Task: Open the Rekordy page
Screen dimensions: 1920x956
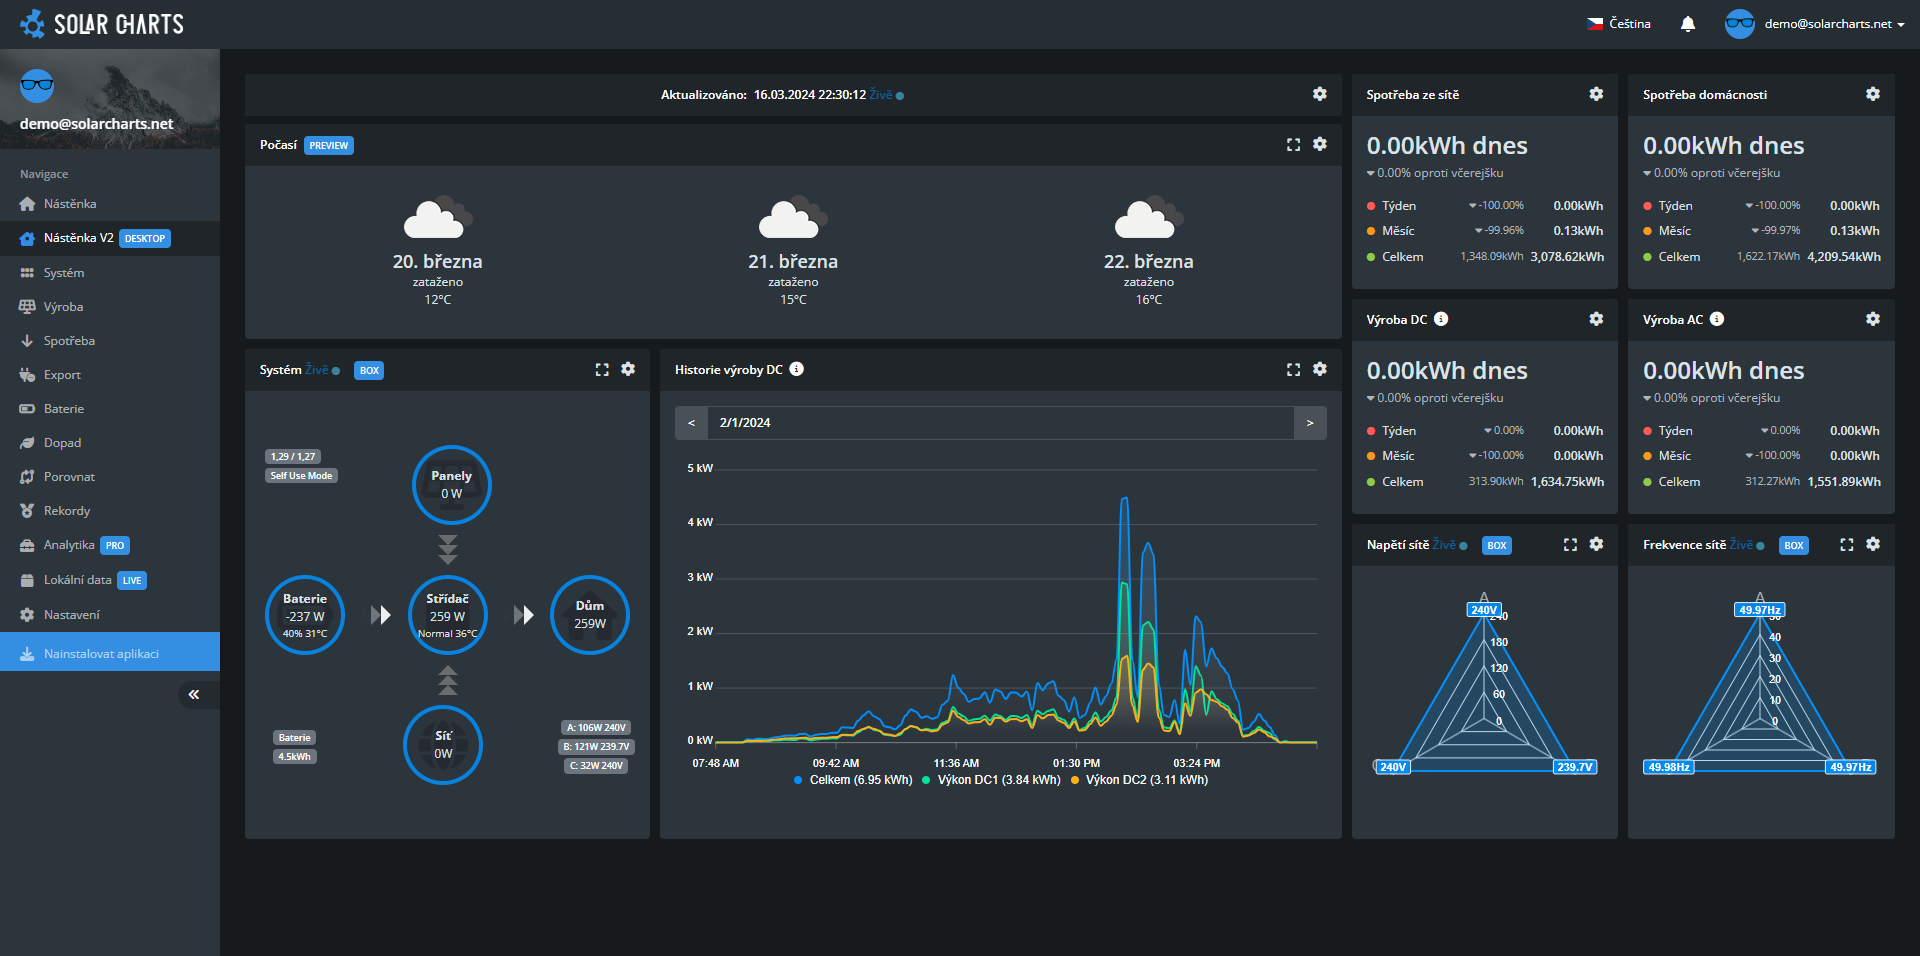Action: coord(110,511)
